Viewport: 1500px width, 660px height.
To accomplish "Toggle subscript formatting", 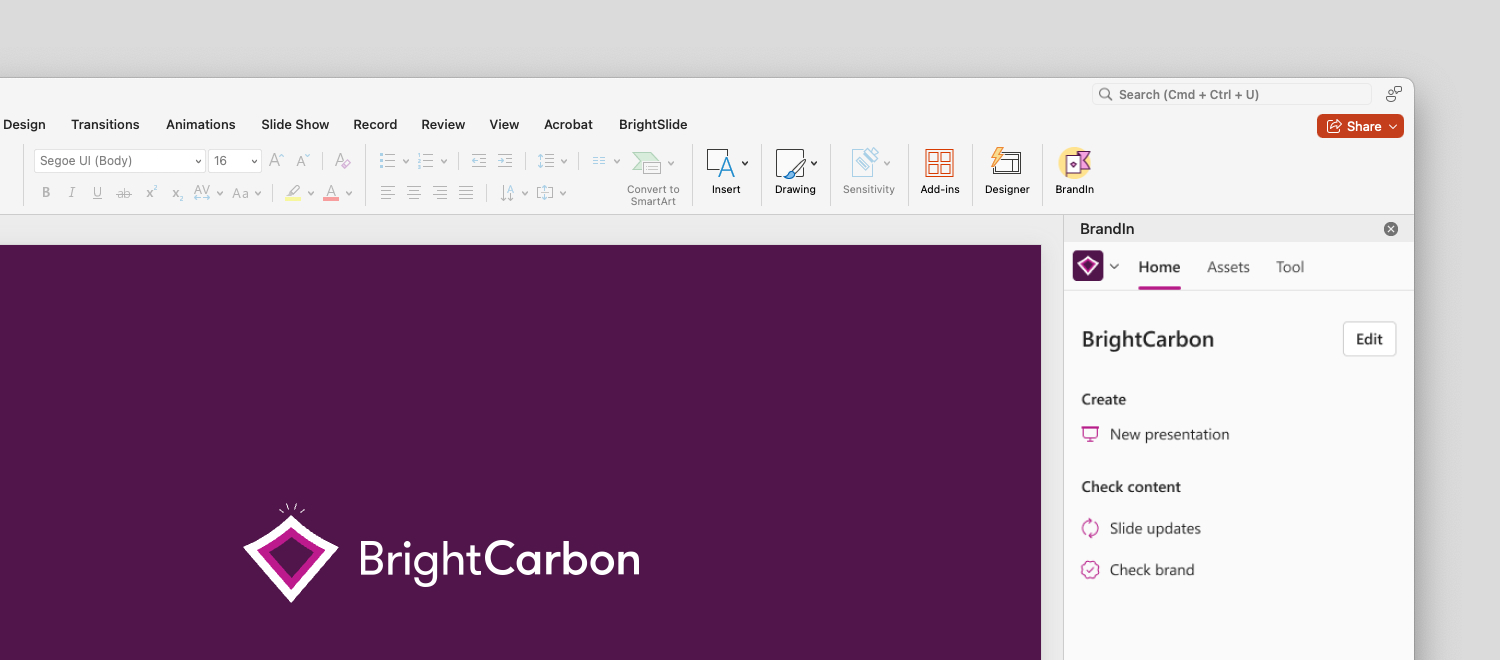I will [177, 193].
